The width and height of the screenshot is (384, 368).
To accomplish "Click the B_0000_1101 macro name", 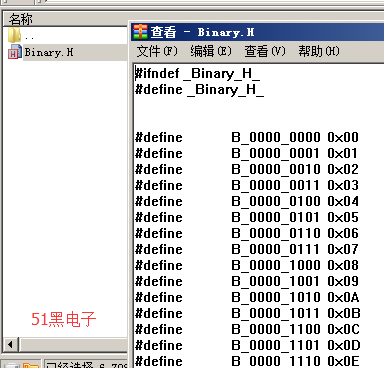I will 276,346.
